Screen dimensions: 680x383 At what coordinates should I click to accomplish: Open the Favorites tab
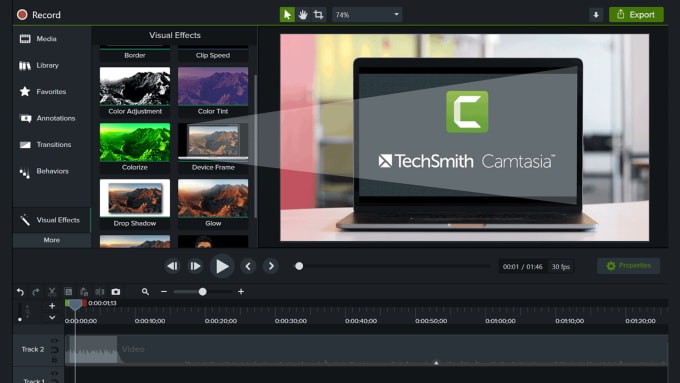[43, 92]
